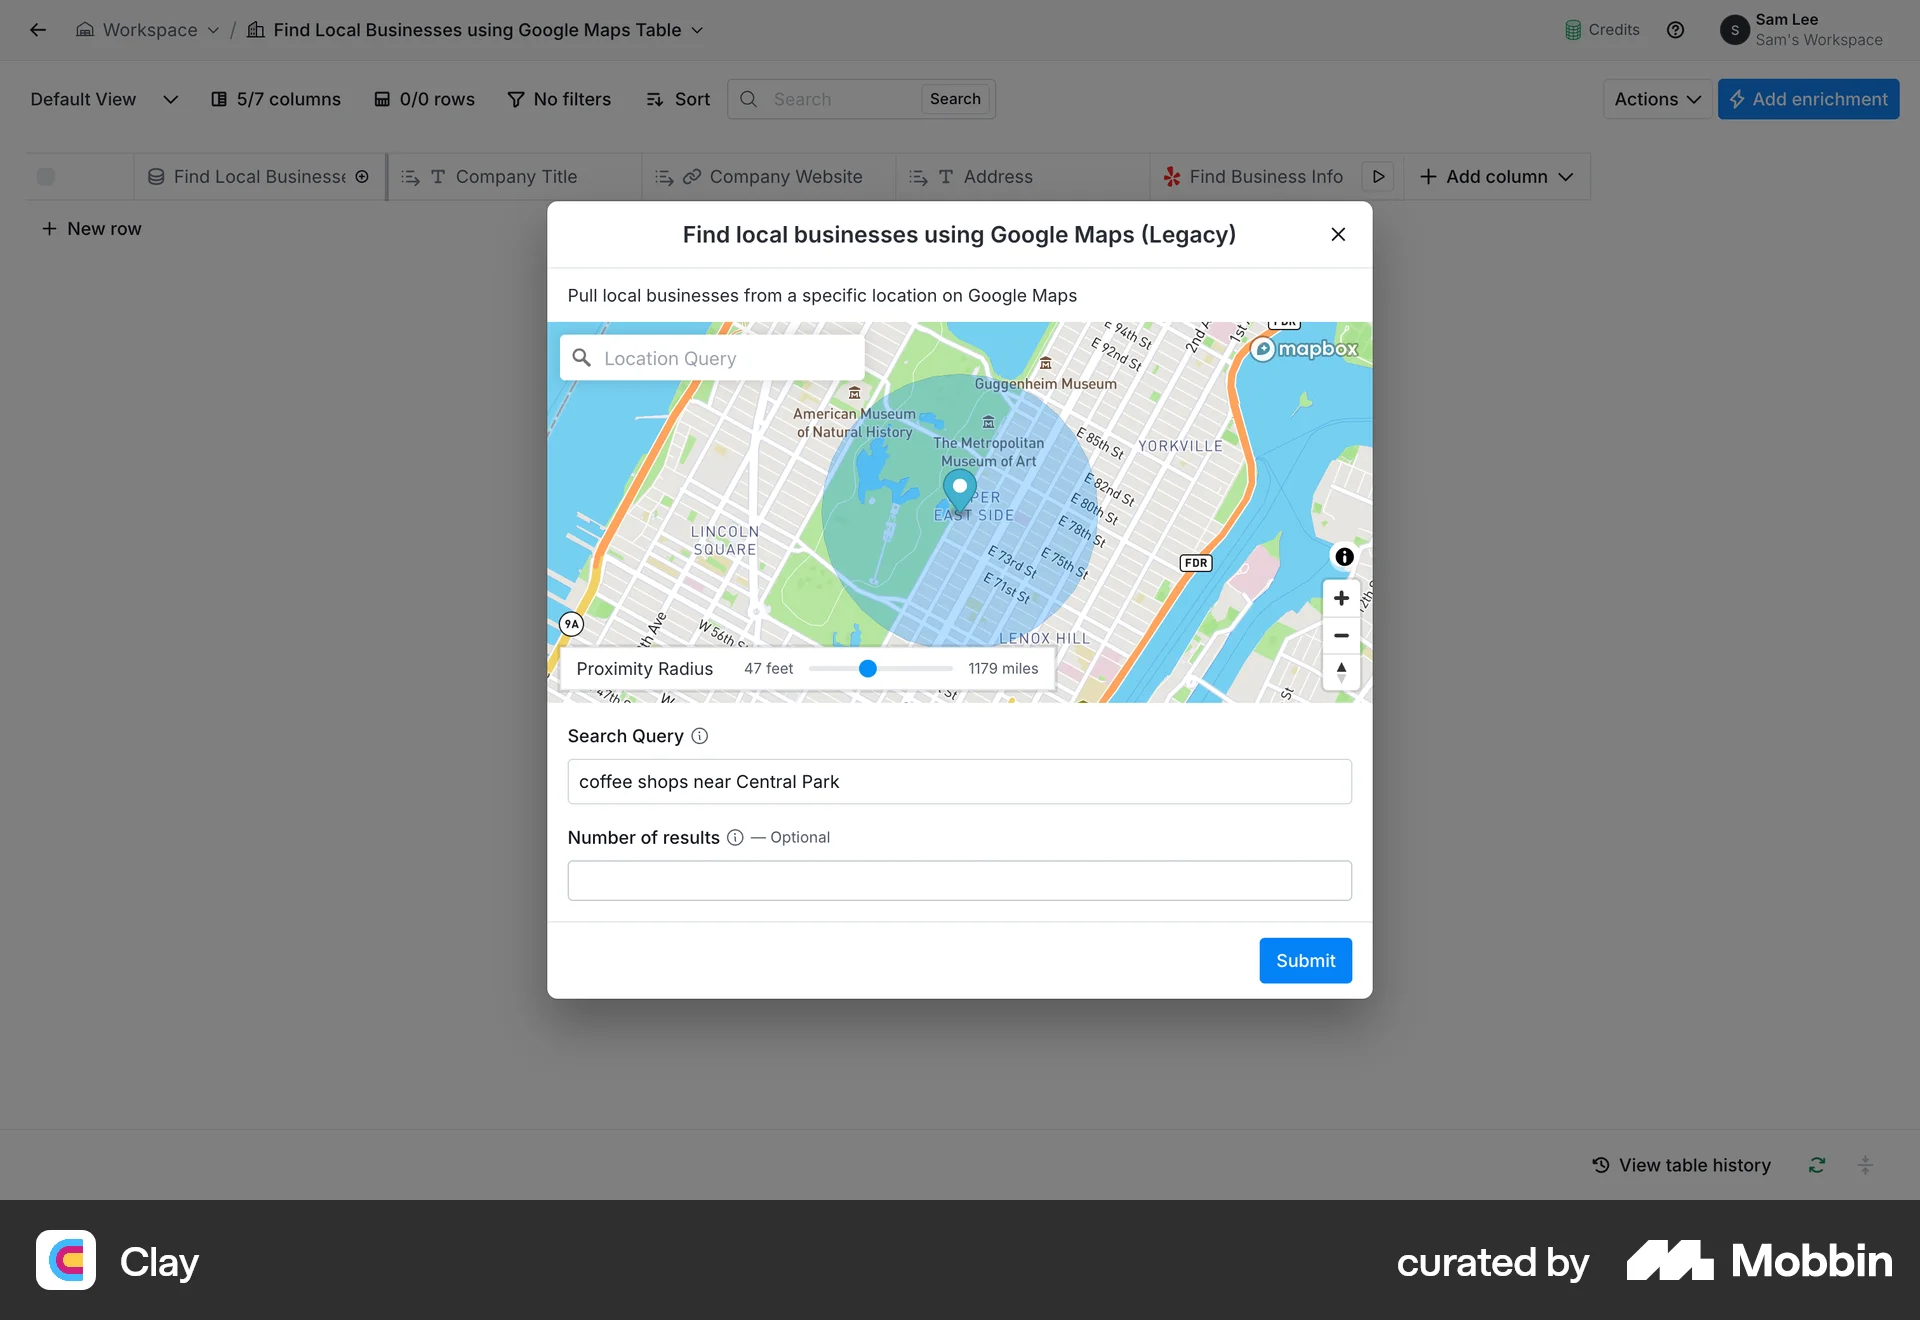Screen dimensions: 1920x1320
Task: Click Number of results info icon
Action: click(x=735, y=838)
